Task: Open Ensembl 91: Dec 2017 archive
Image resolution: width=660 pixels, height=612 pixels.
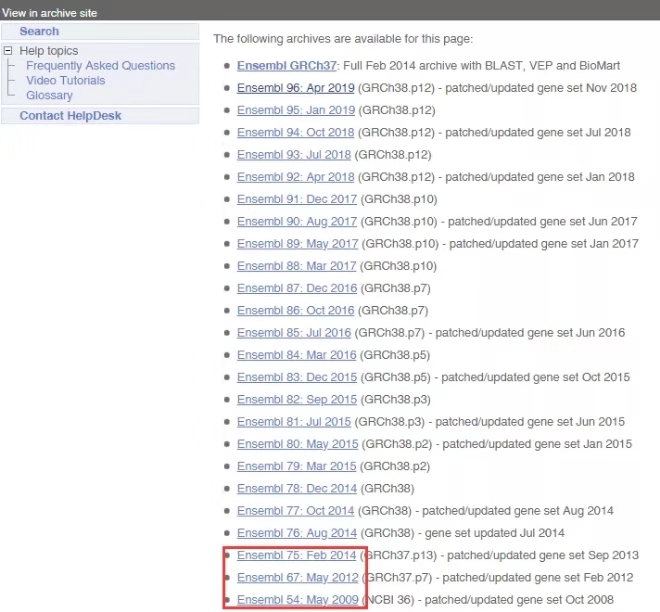Action: [297, 199]
